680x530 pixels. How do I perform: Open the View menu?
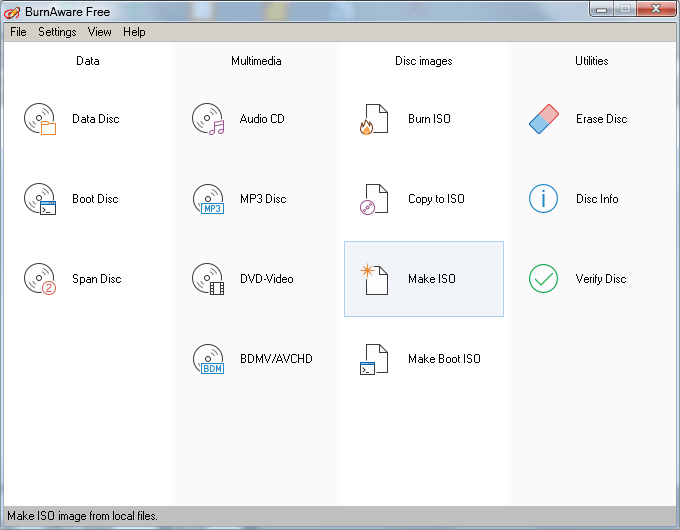tap(99, 32)
